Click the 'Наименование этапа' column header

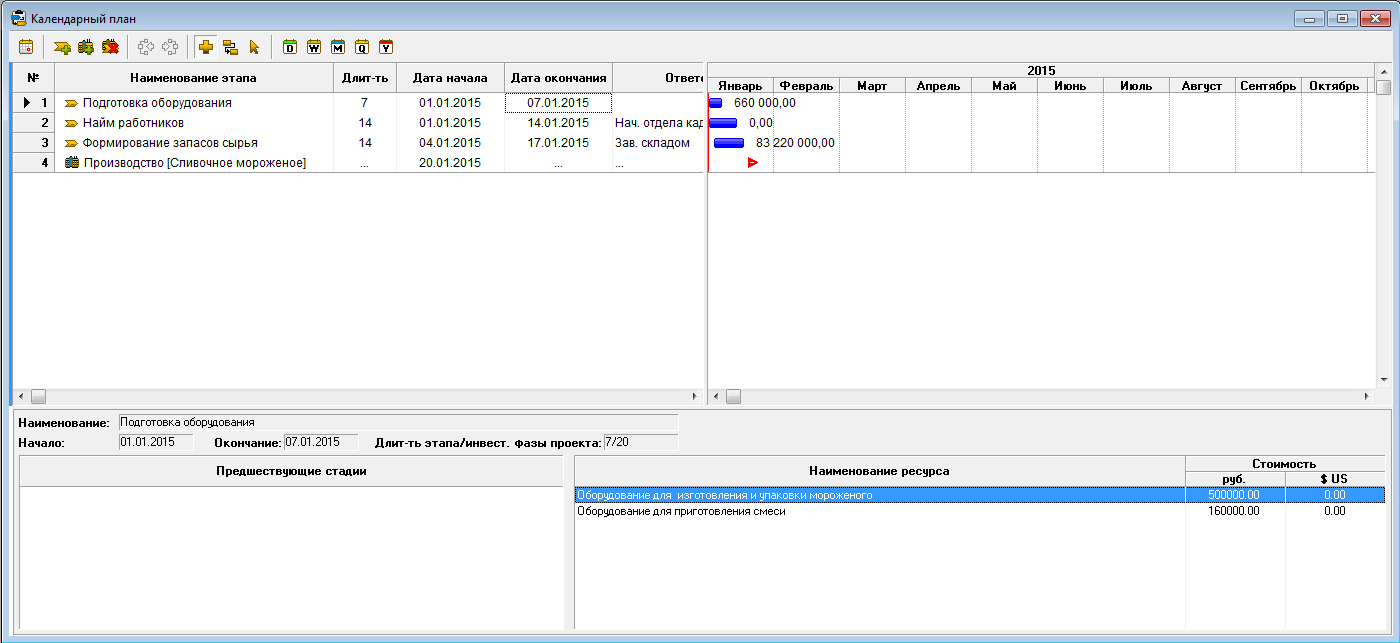[193, 78]
